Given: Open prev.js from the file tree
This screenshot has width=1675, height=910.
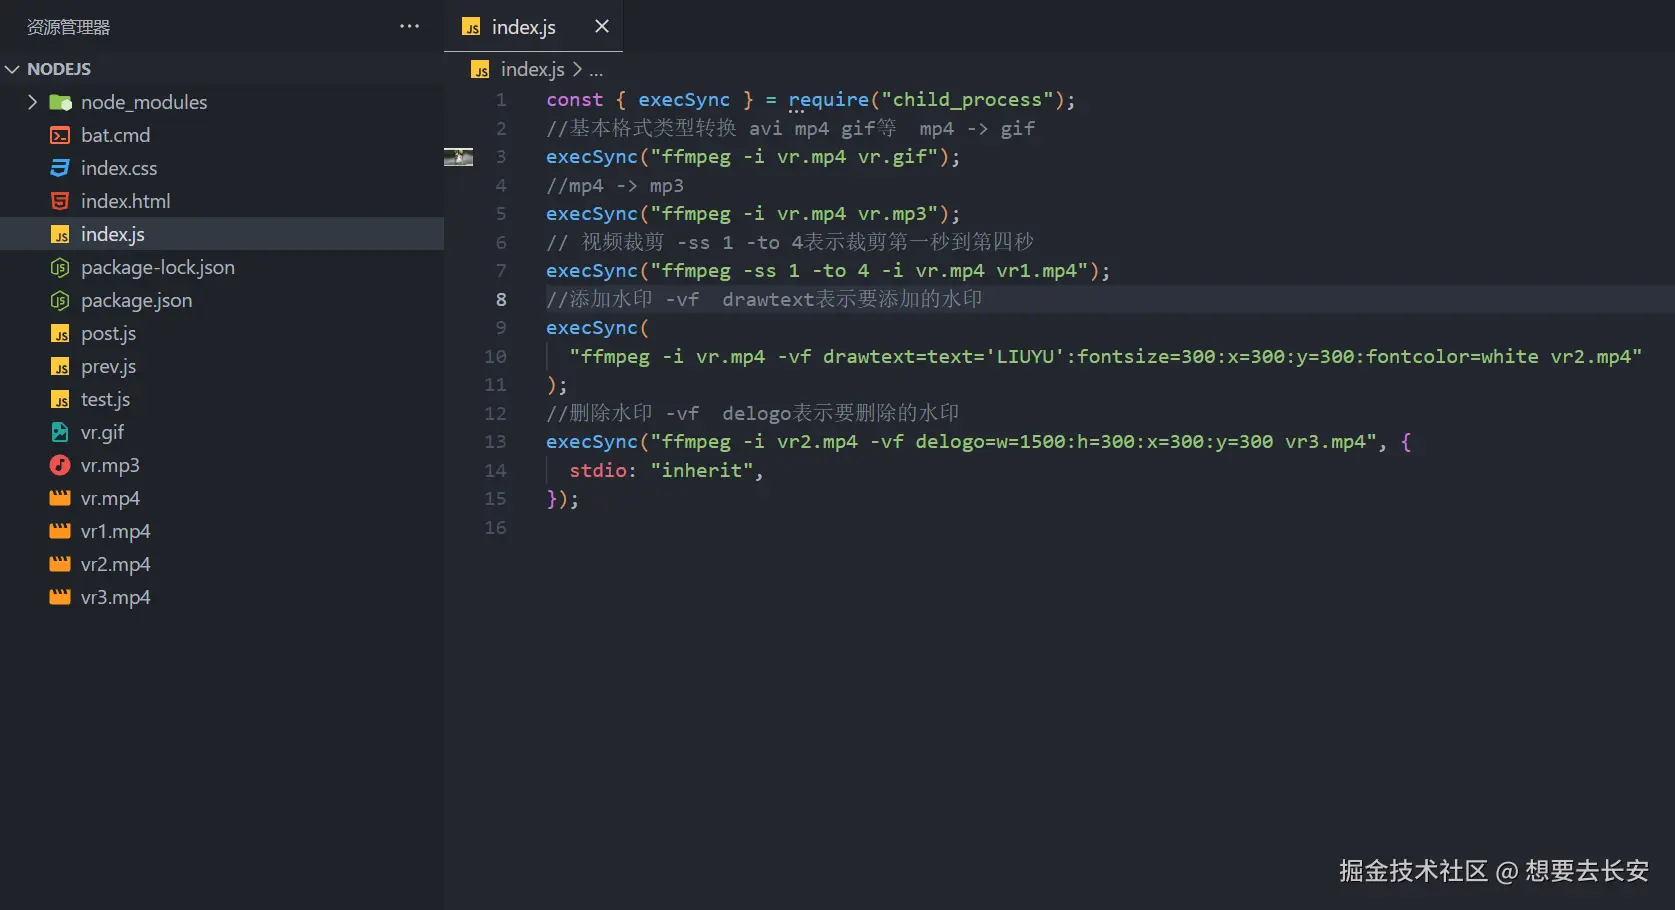Looking at the screenshot, I should (x=108, y=366).
